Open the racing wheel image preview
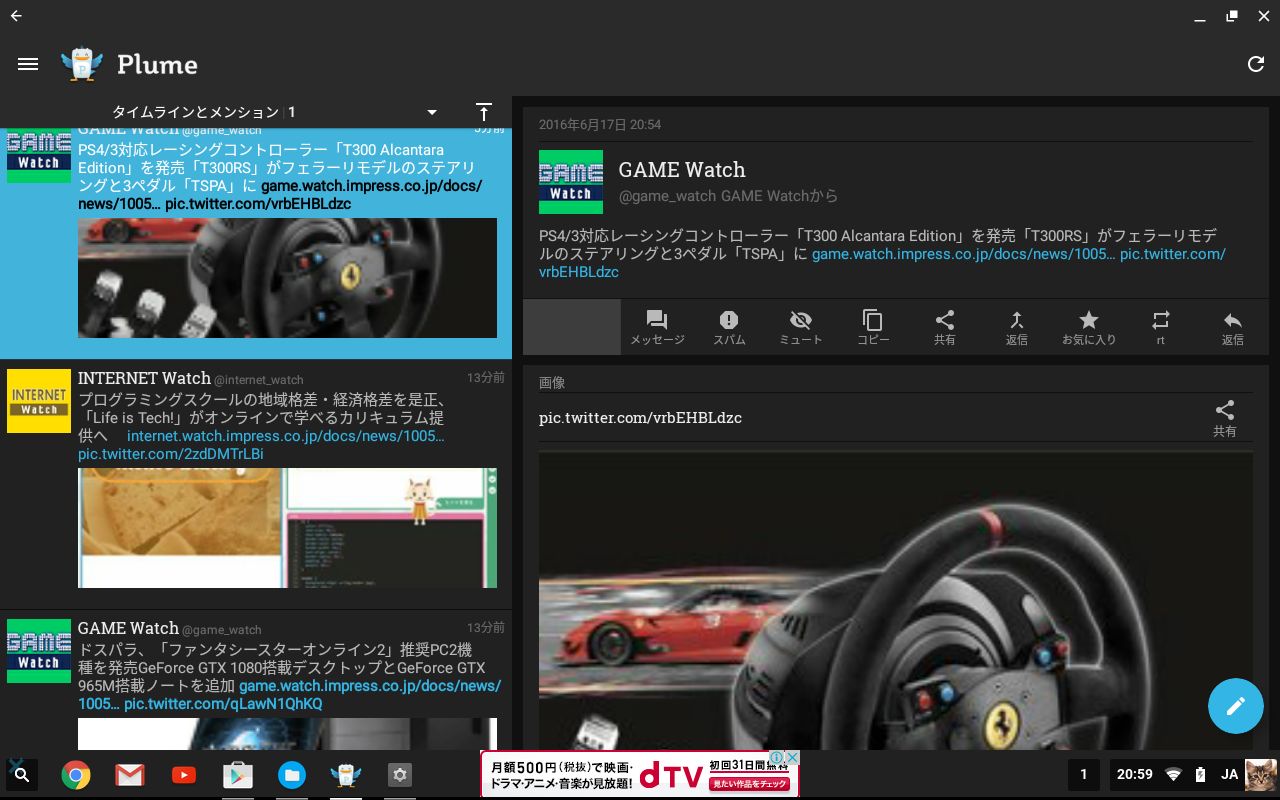1280x800 pixels. [x=895, y=600]
